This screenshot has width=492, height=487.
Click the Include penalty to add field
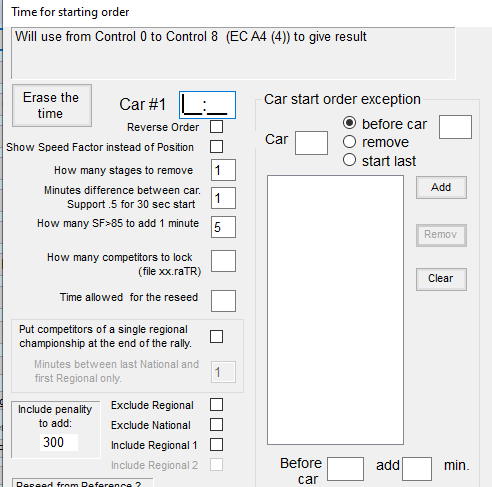tap(59, 442)
